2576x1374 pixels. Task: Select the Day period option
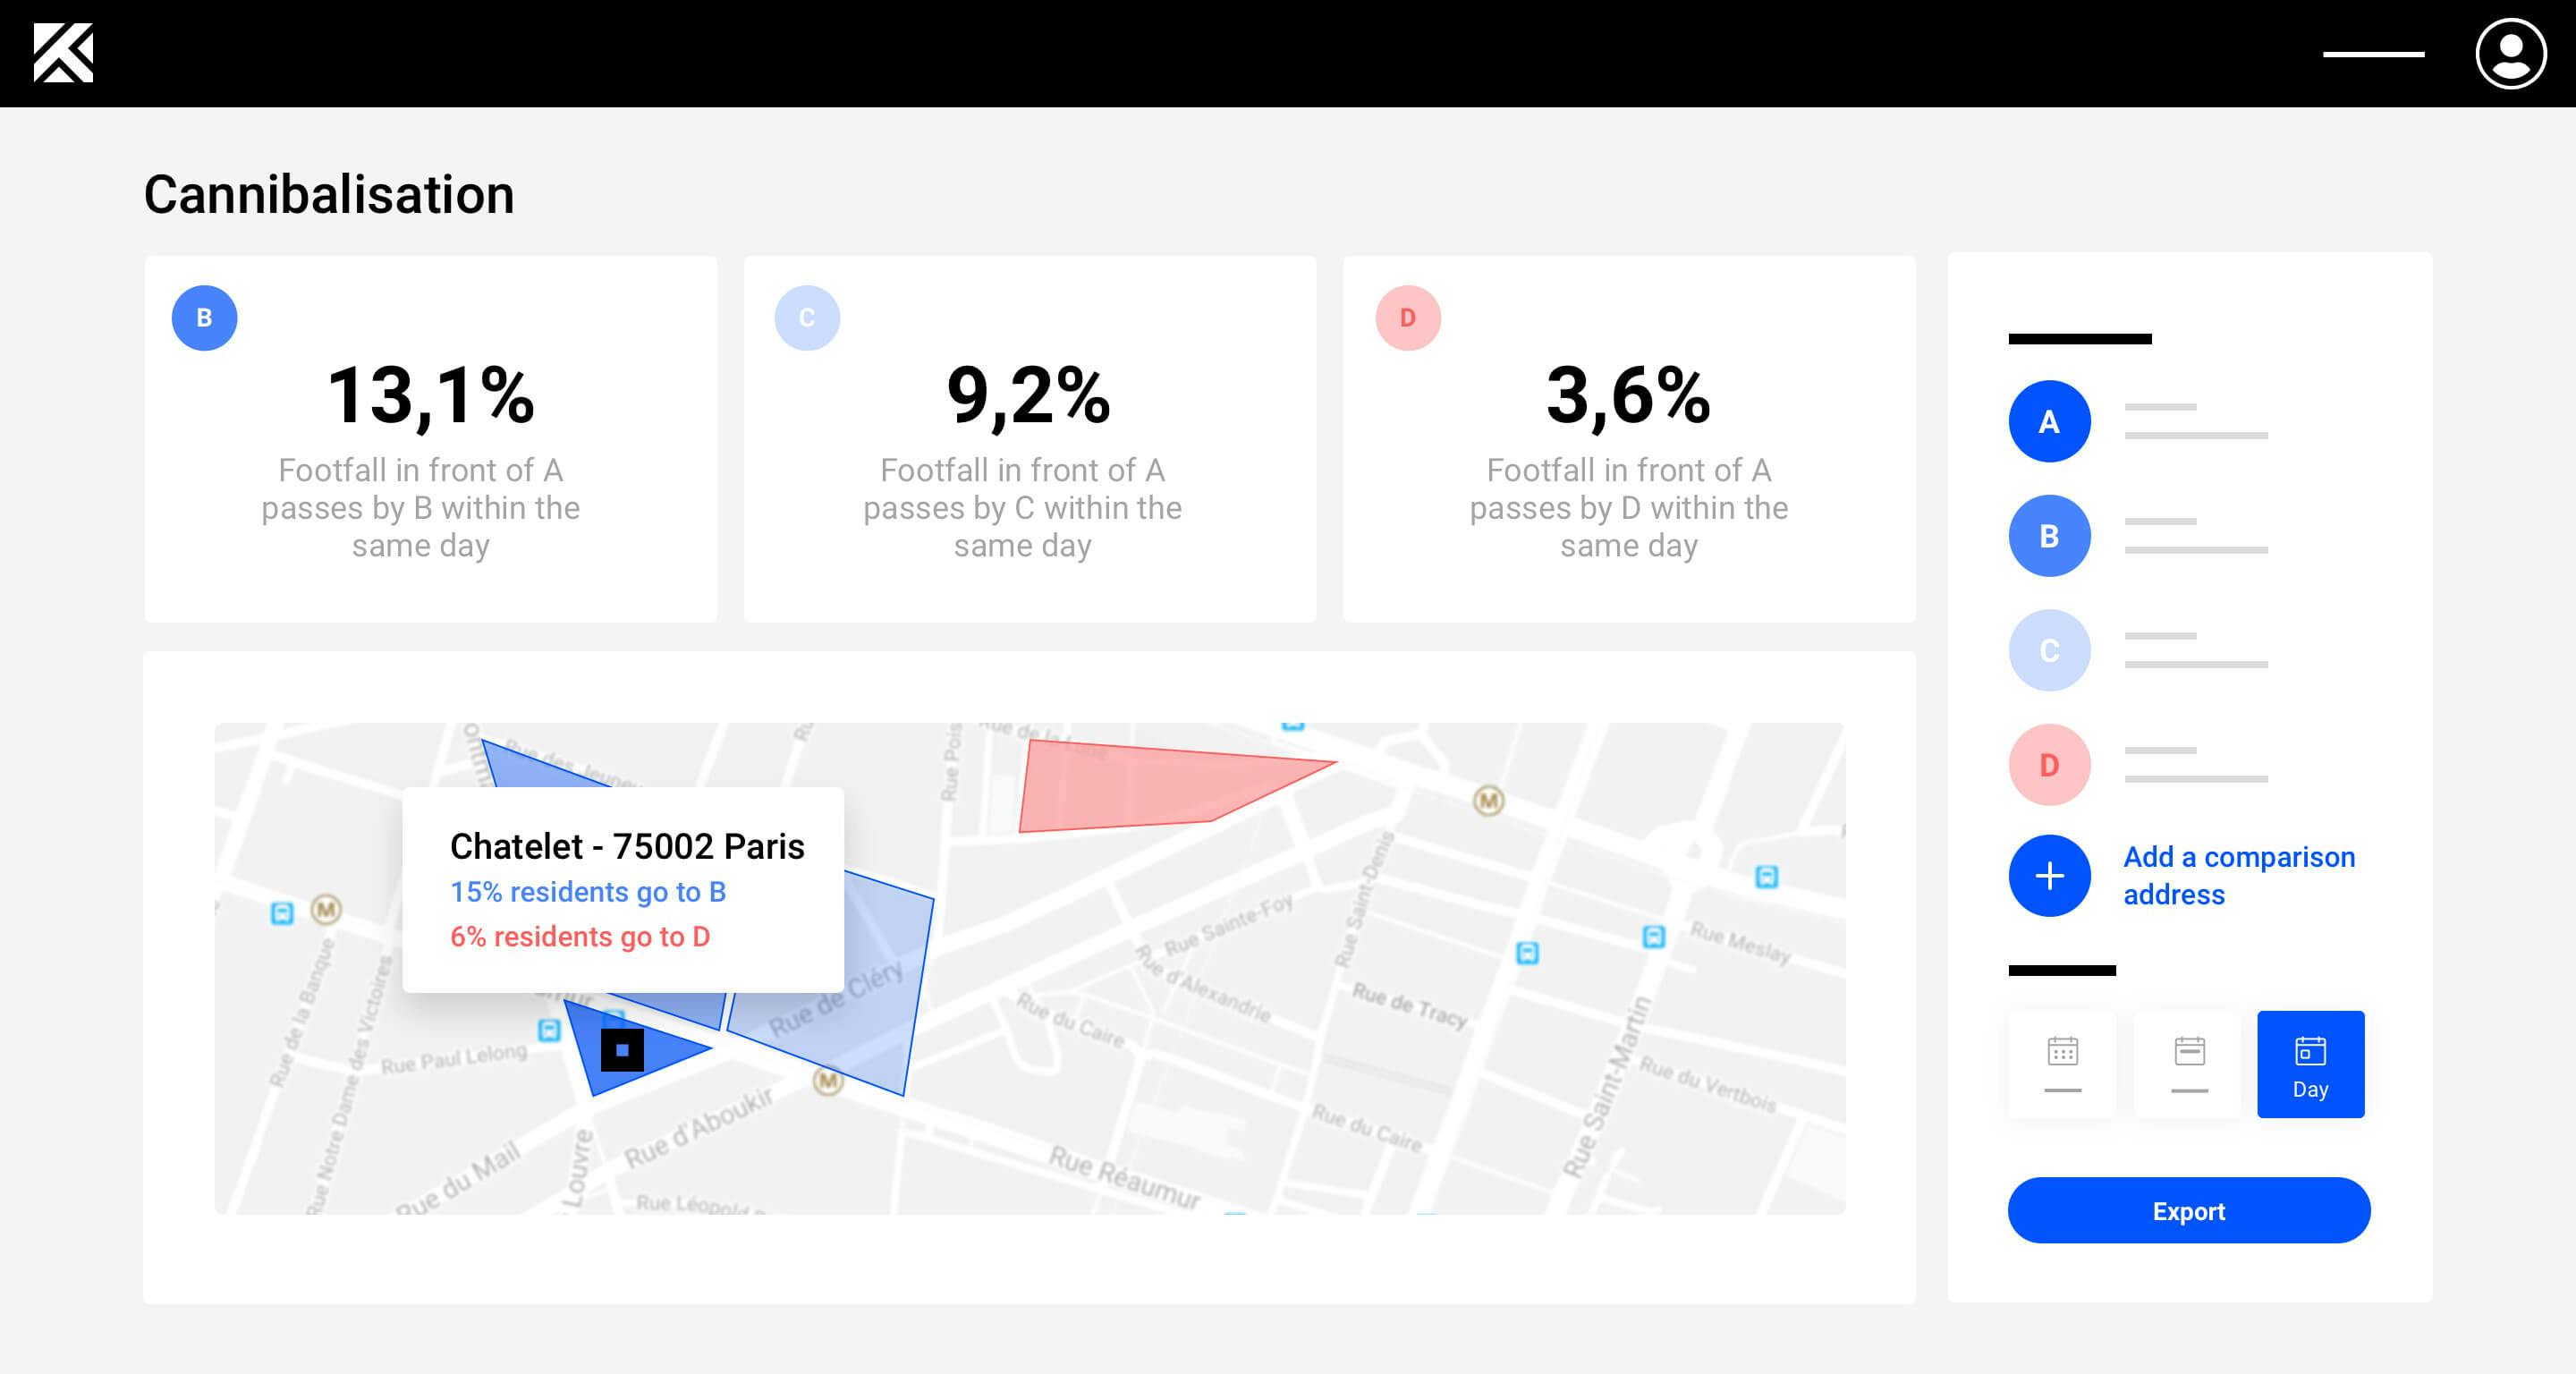[x=2310, y=1064]
